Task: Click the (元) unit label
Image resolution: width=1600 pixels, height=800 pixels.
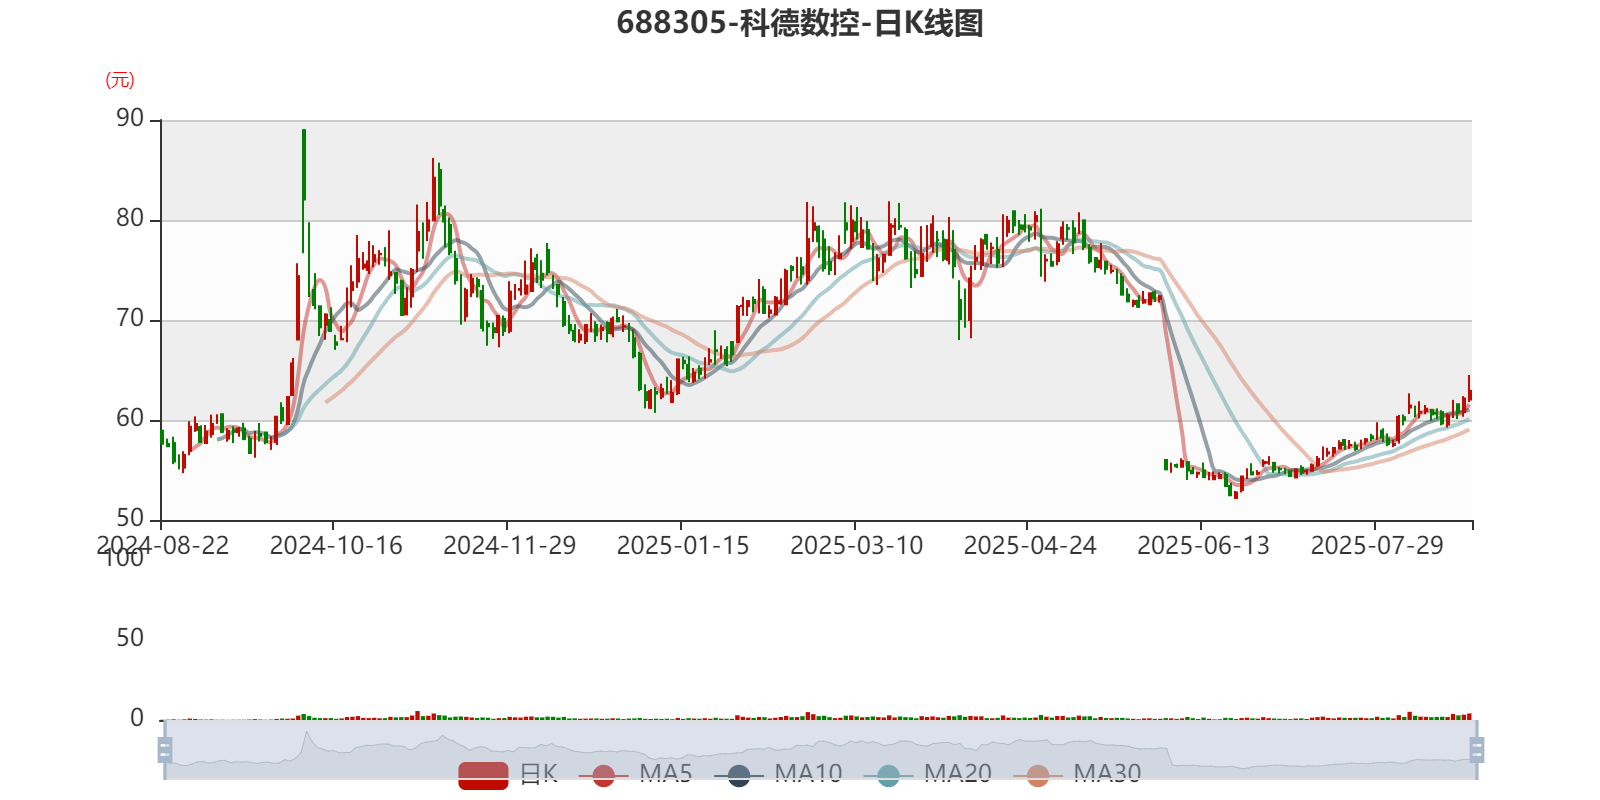Action: point(120,80)
